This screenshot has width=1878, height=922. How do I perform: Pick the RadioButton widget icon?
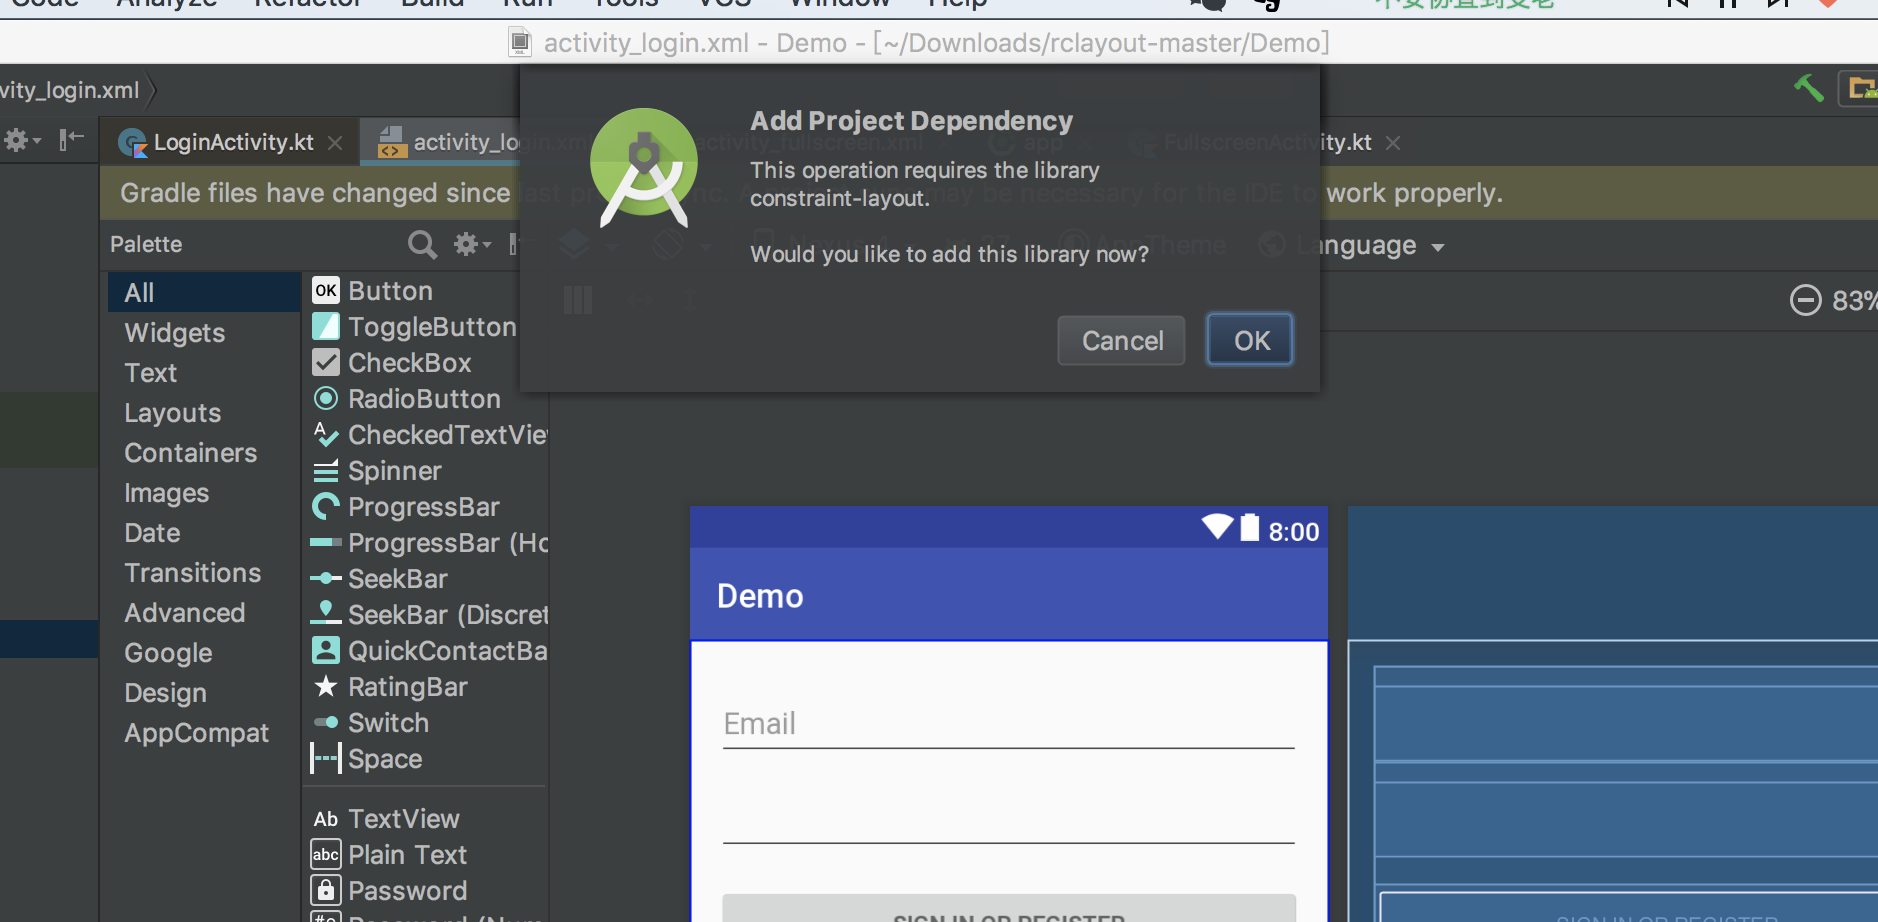point(326,398)
